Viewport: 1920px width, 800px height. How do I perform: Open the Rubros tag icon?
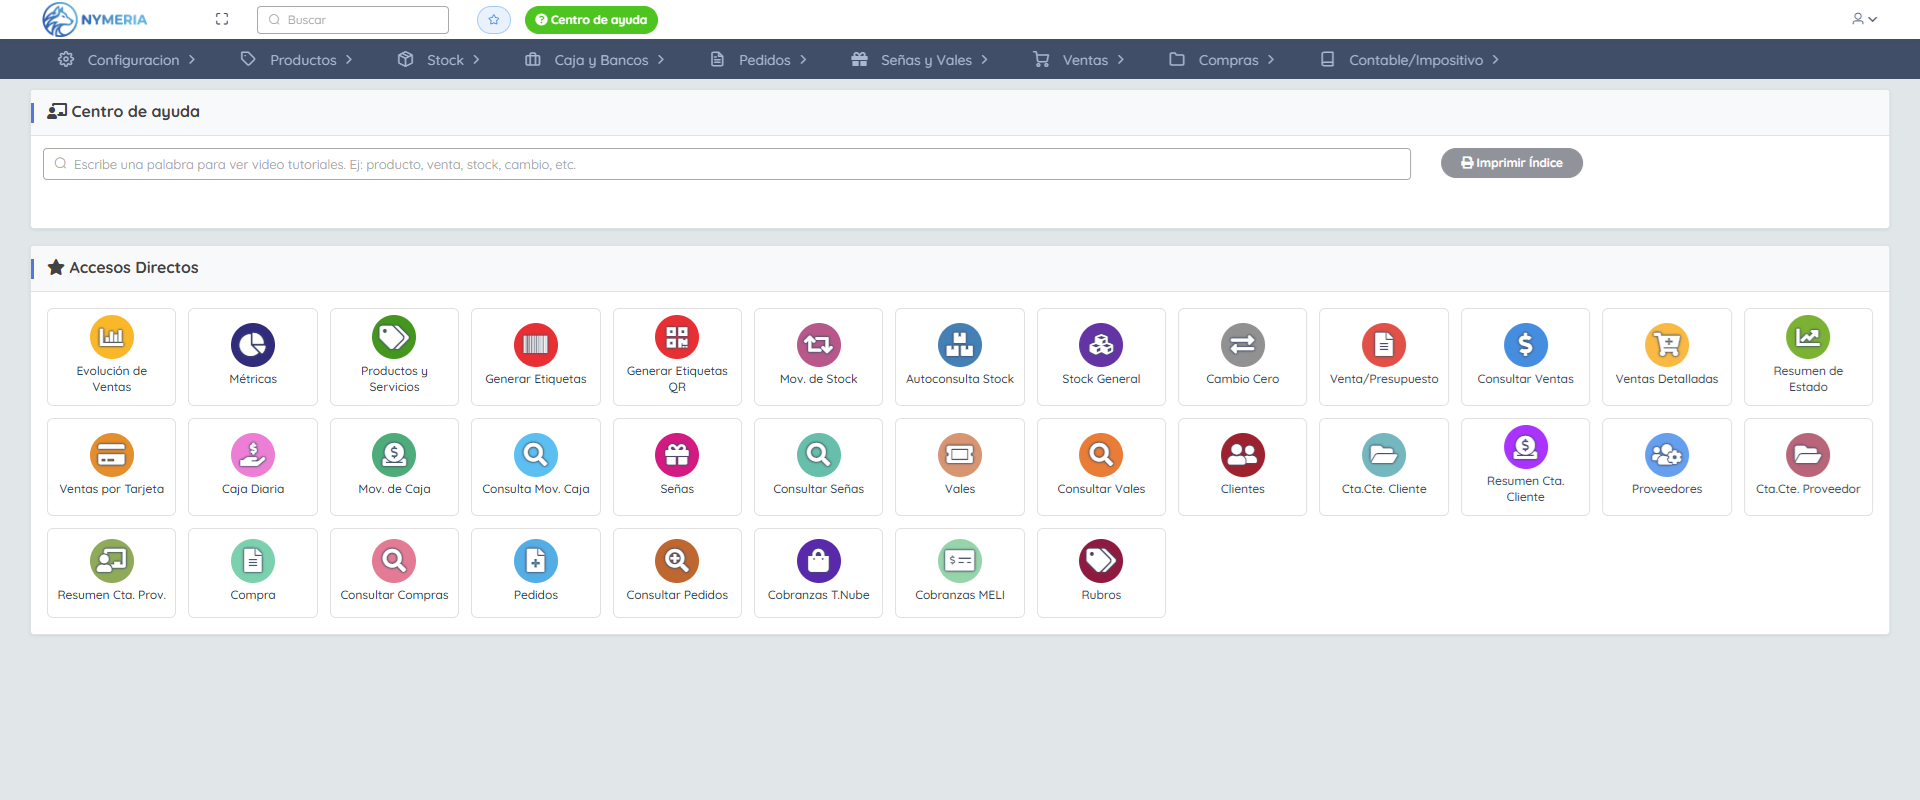[1101, 561]
